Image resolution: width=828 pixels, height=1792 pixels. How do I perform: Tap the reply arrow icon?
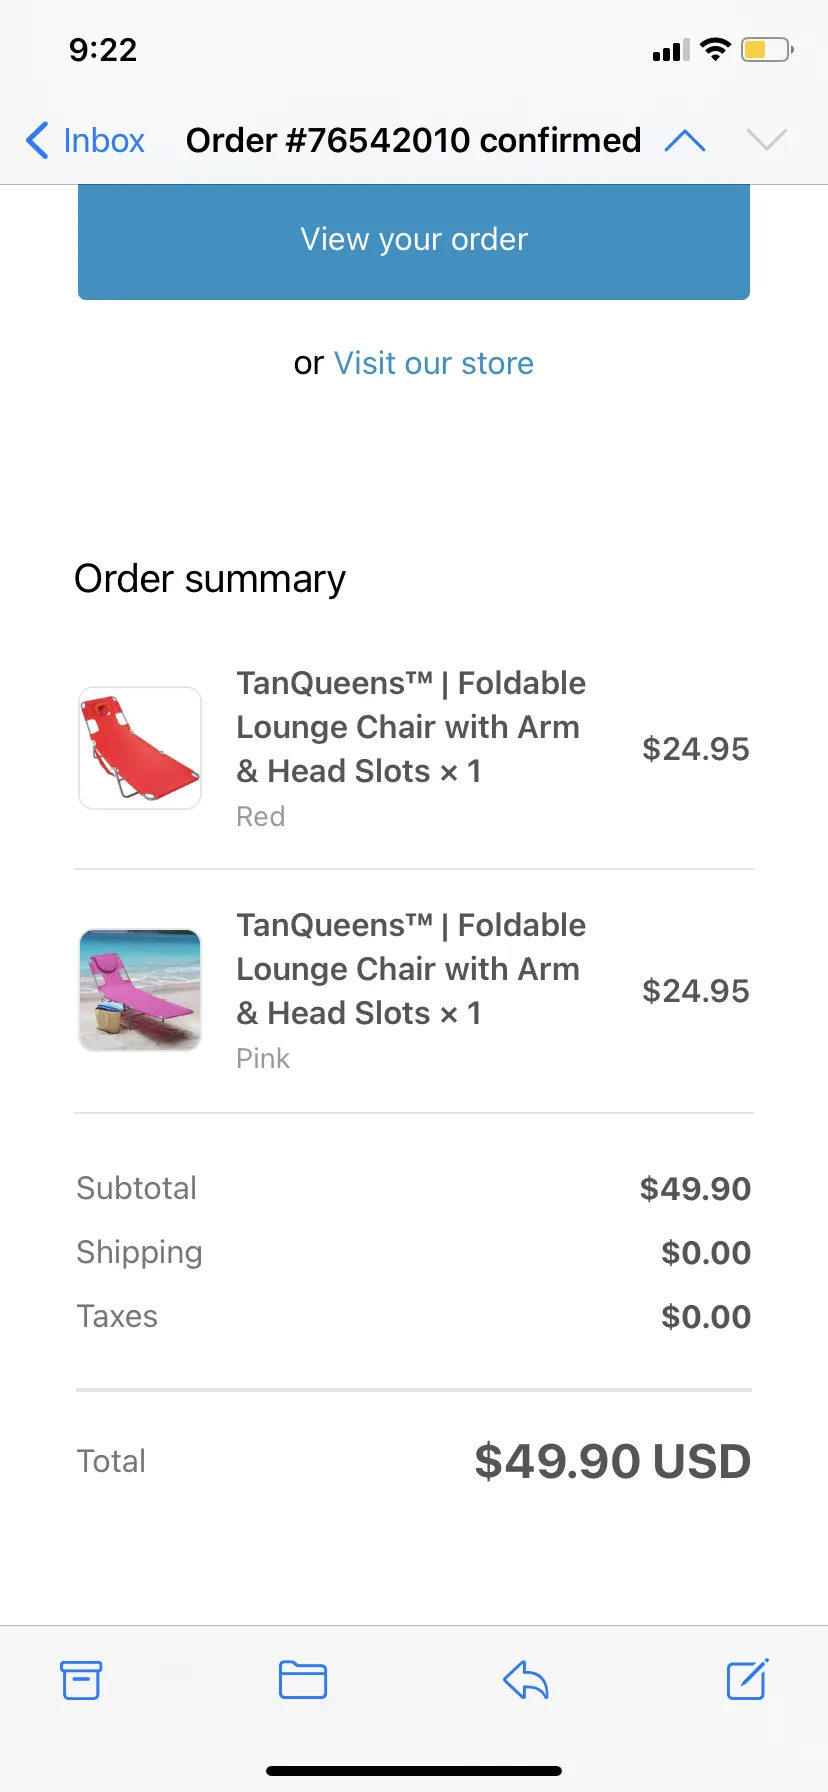click(x=526, y=1680)
